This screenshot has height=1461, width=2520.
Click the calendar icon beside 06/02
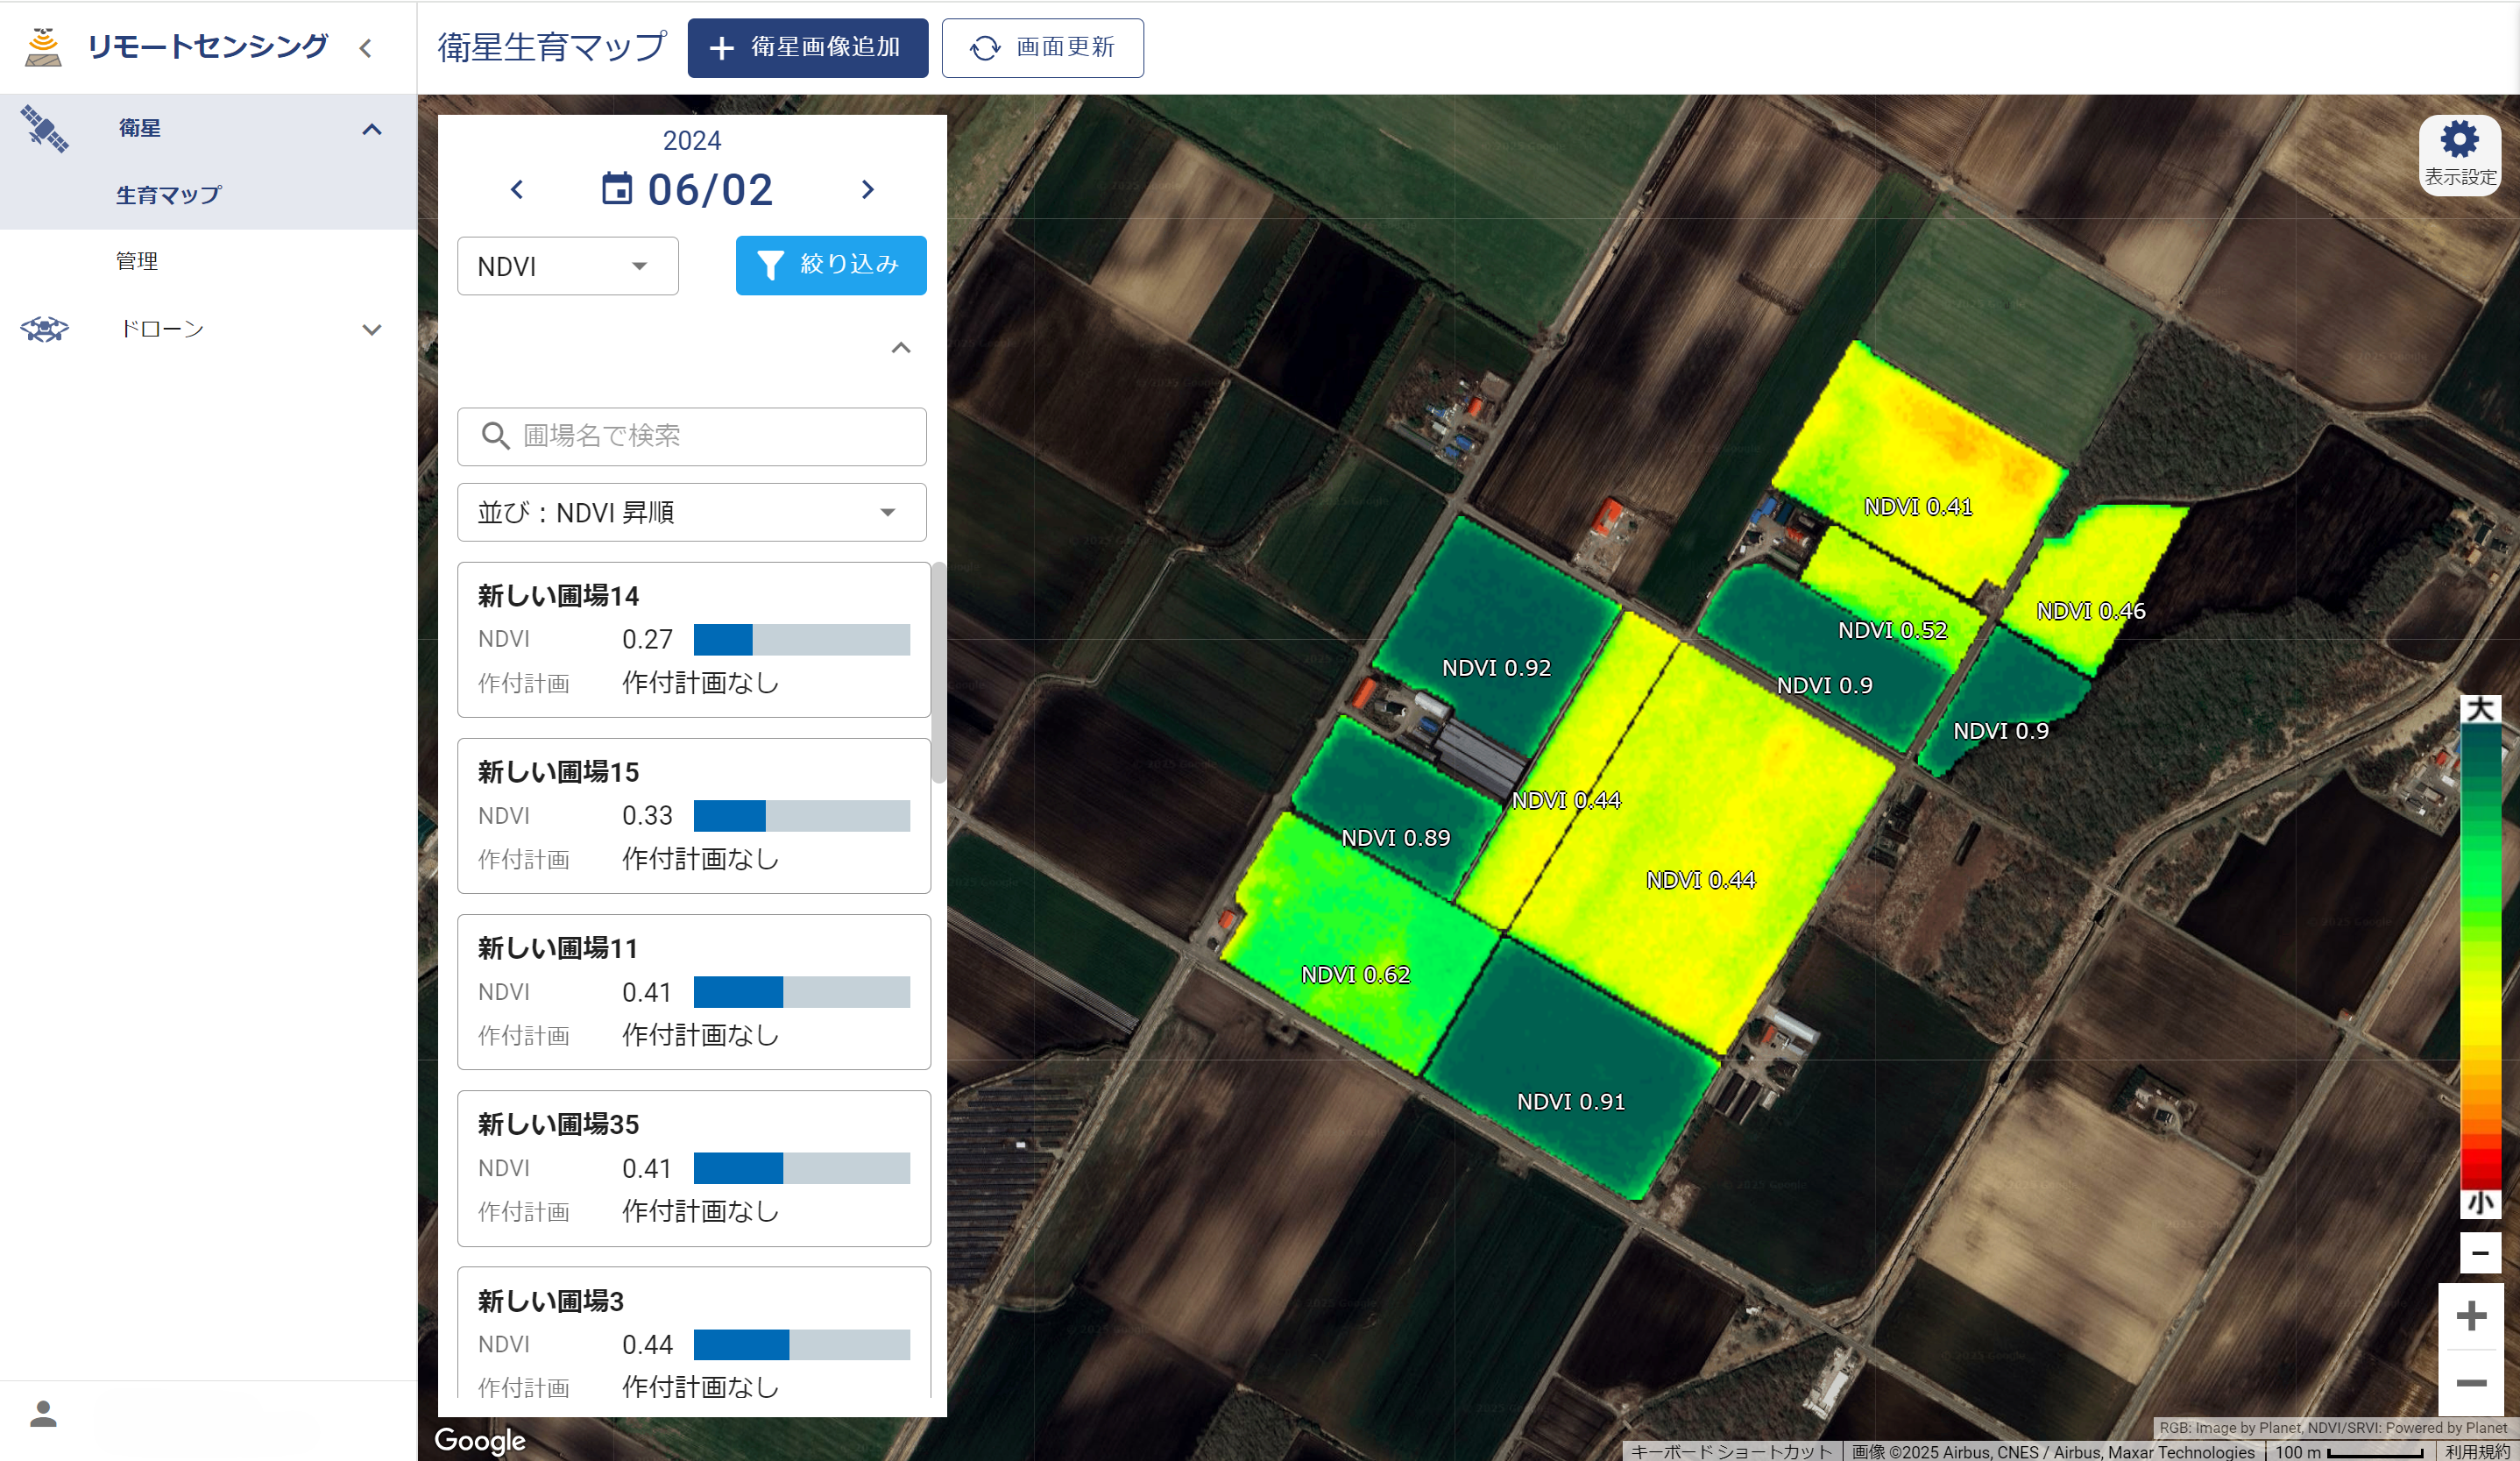[616, 189]
